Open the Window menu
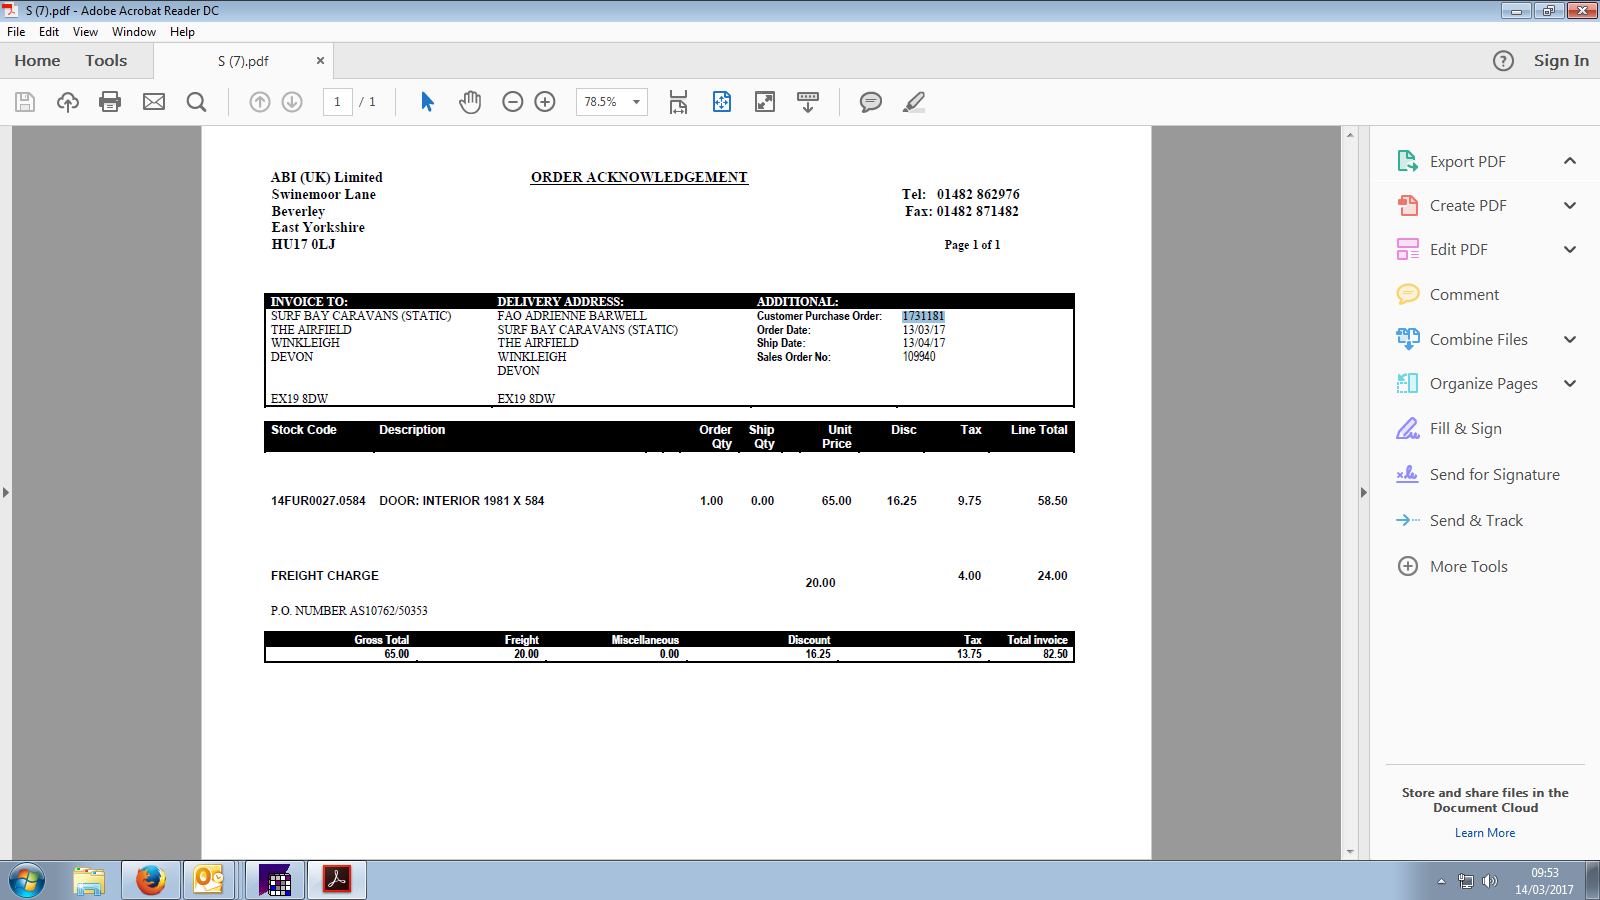This screenshot has height=900, width=1600. coord(134,32)
